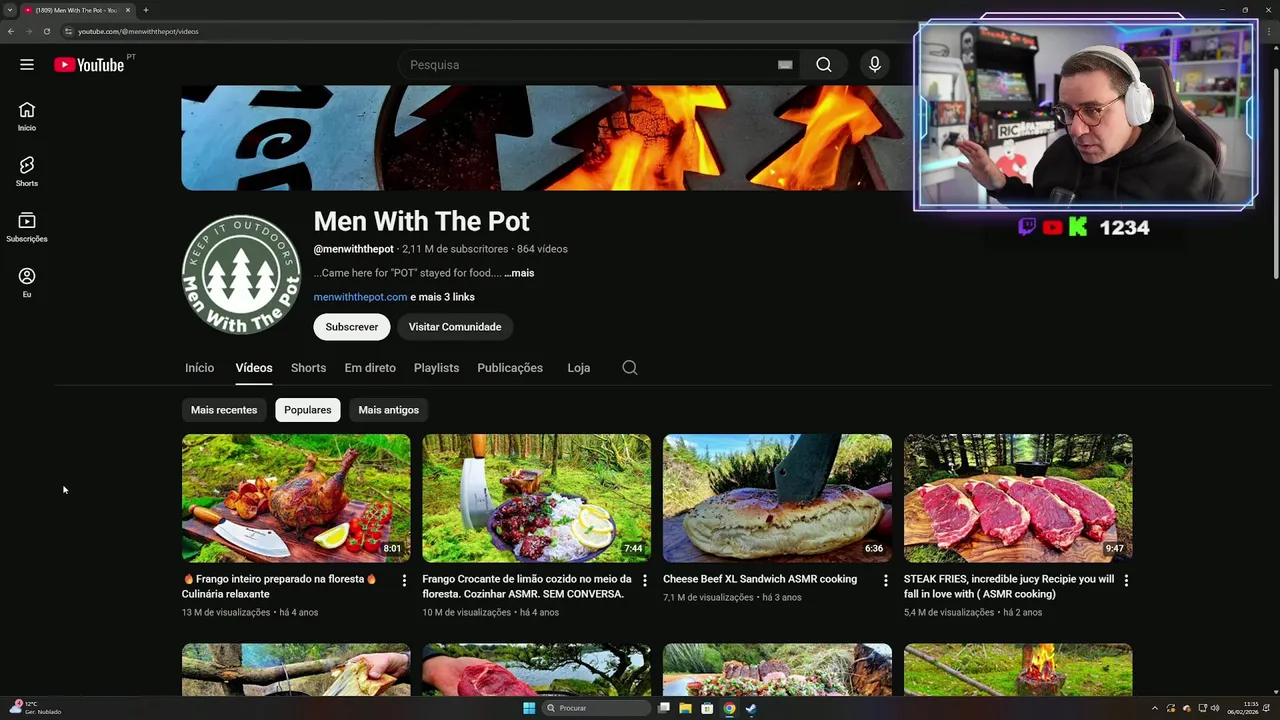Open the Windows Start menu
The image size is (1280, 720).
tap(529, 708)
